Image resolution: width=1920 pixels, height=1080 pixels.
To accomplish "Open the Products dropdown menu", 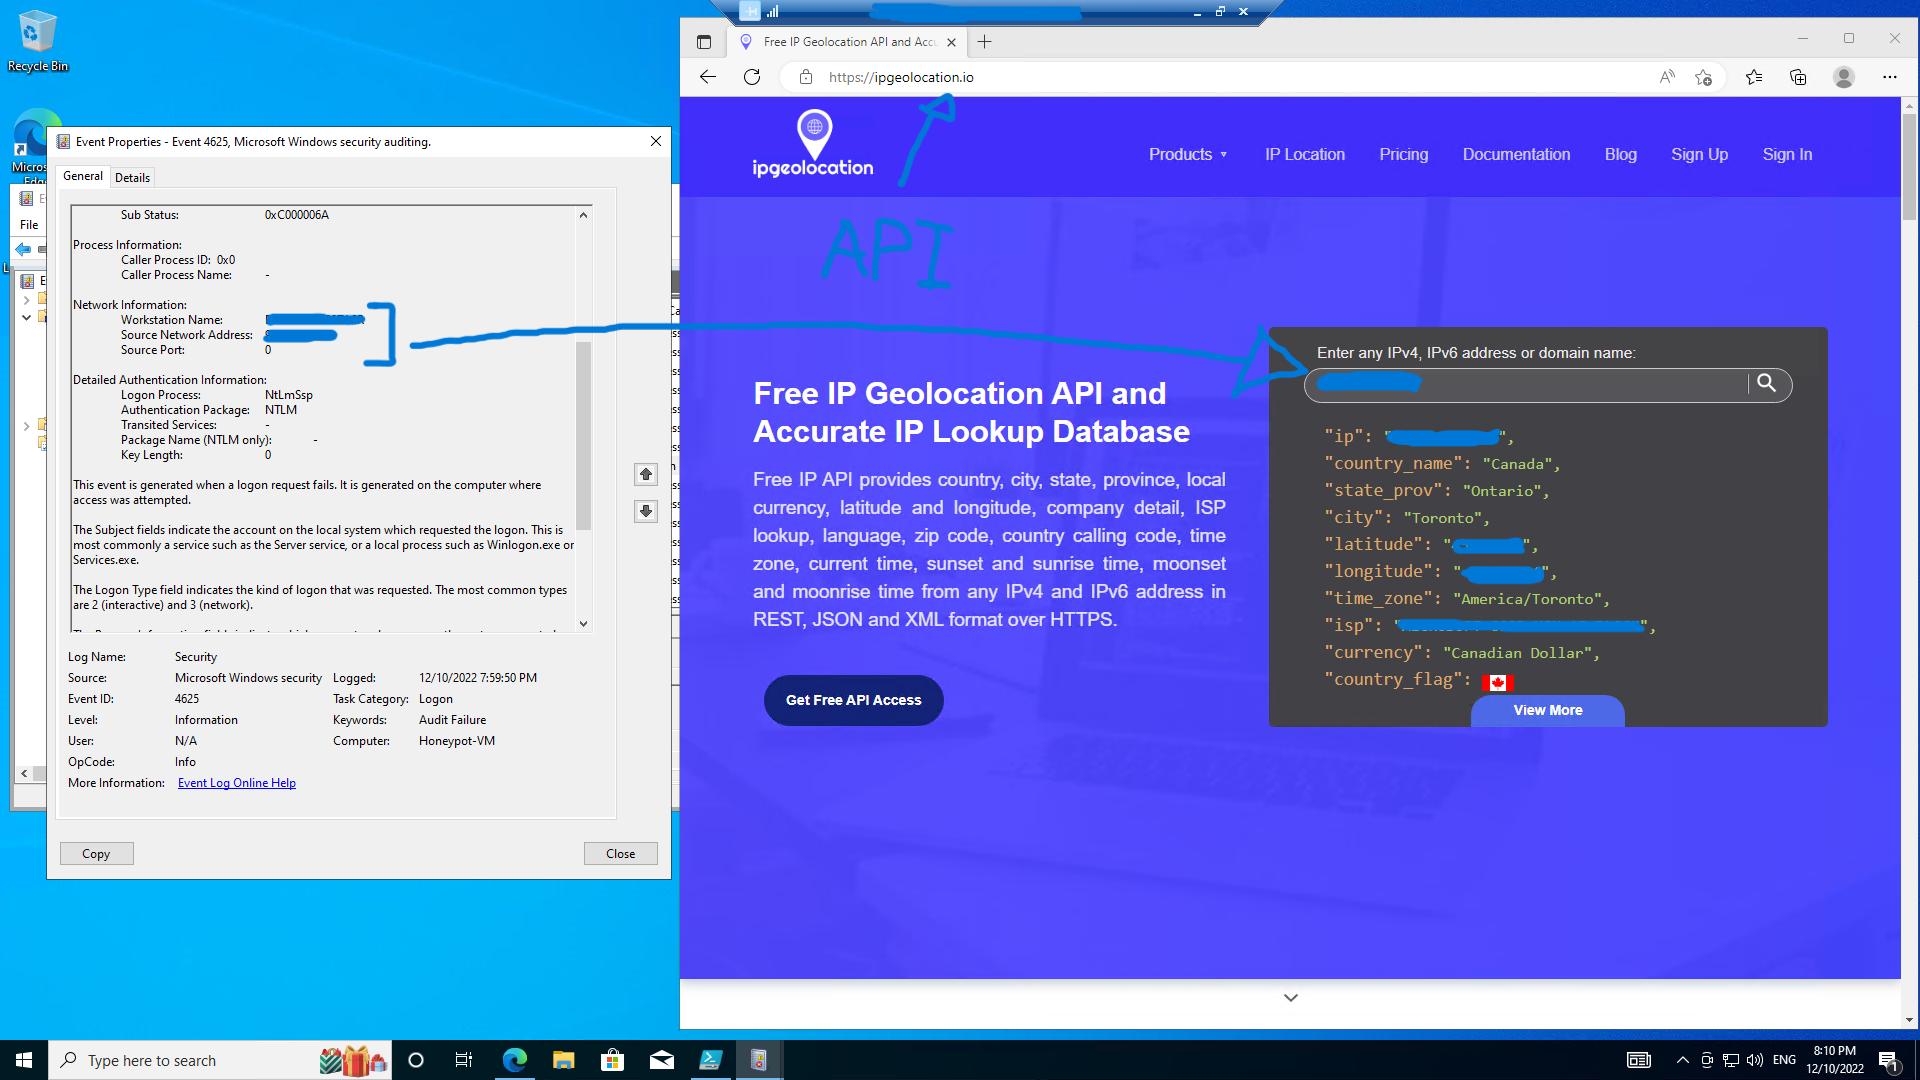I will pos(1188,154).
